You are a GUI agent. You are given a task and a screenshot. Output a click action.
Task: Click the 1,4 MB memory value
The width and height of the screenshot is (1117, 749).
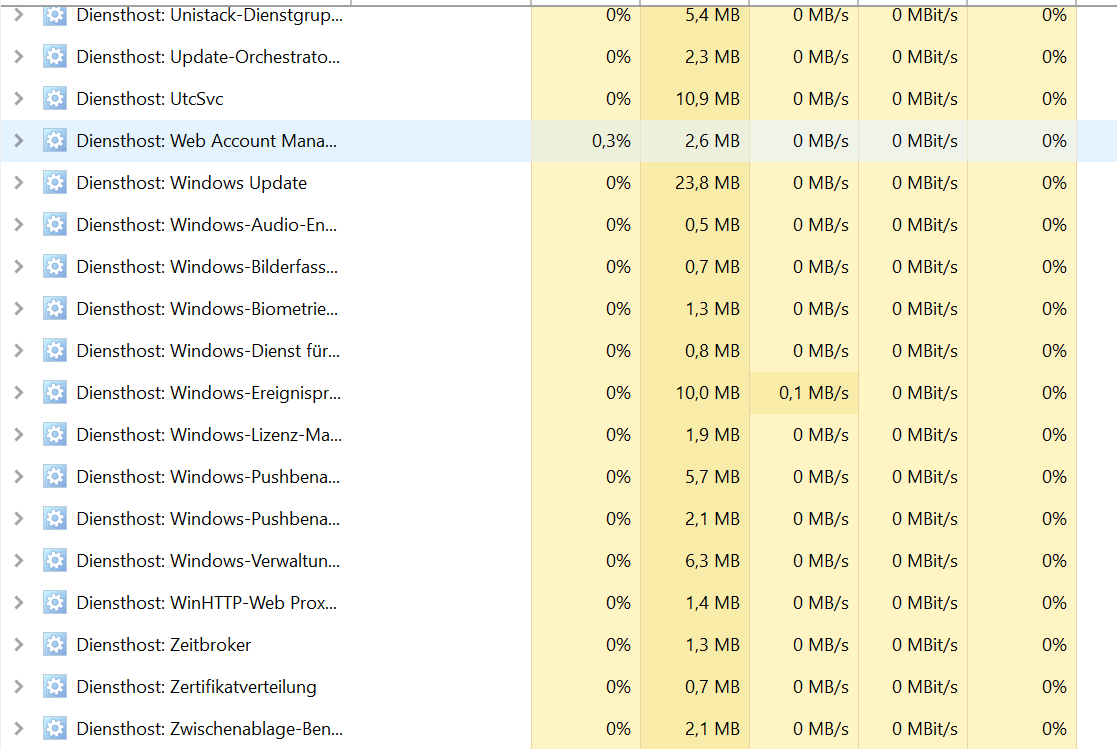[712, 604]
